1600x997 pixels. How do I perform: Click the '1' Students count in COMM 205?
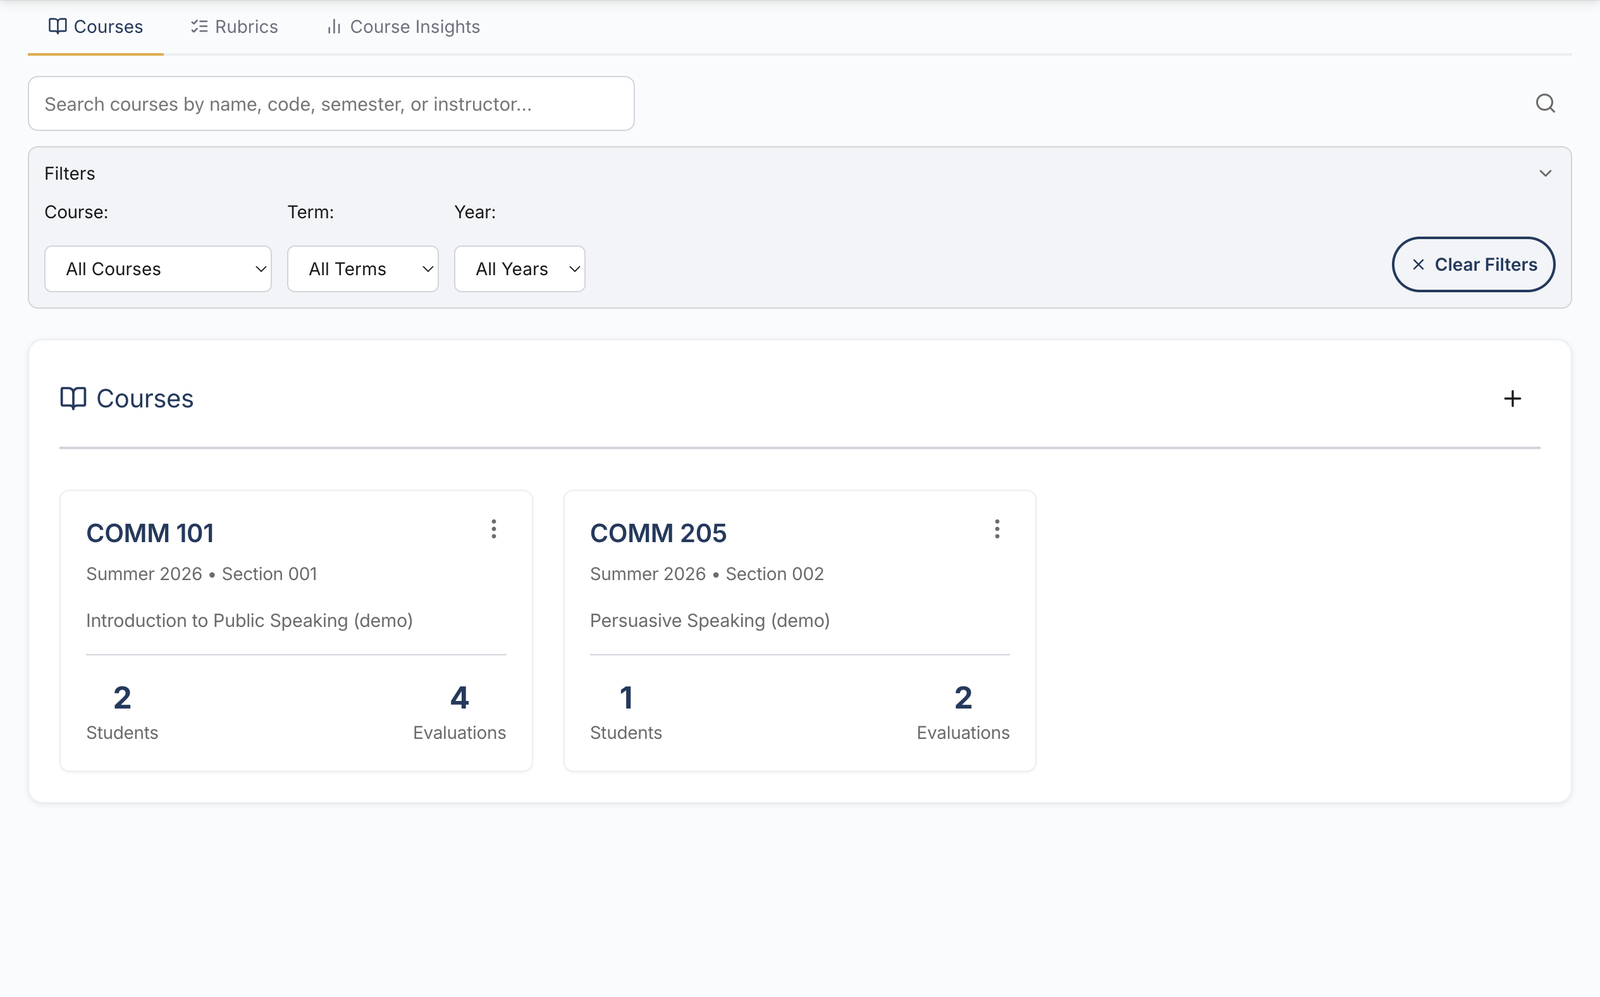(x=626, y=697)
